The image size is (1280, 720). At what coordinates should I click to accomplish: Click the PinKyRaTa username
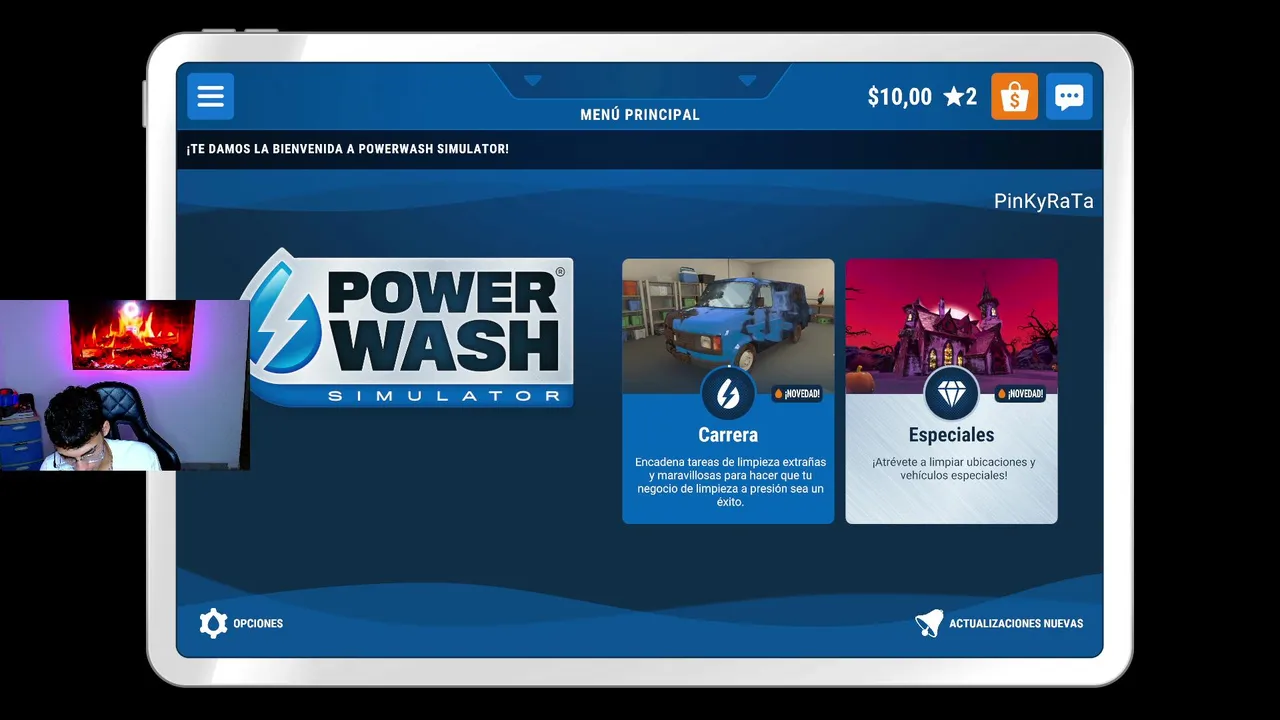tap(1043, 201)
